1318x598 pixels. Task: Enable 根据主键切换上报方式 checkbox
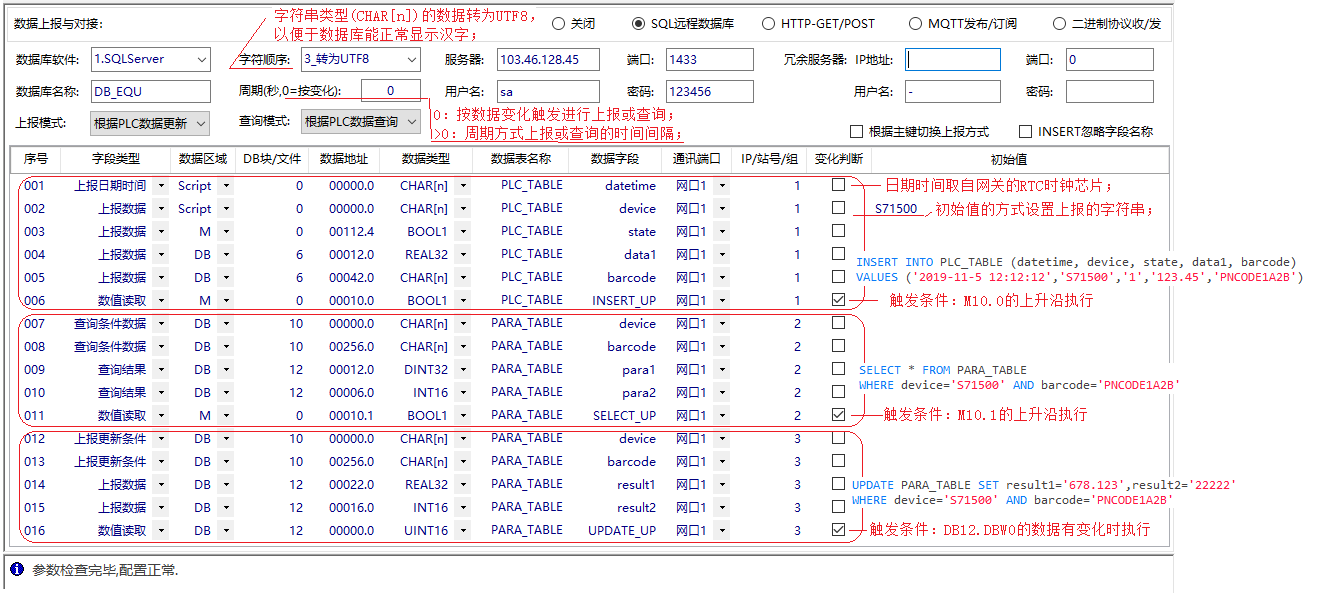coord(856,132)
